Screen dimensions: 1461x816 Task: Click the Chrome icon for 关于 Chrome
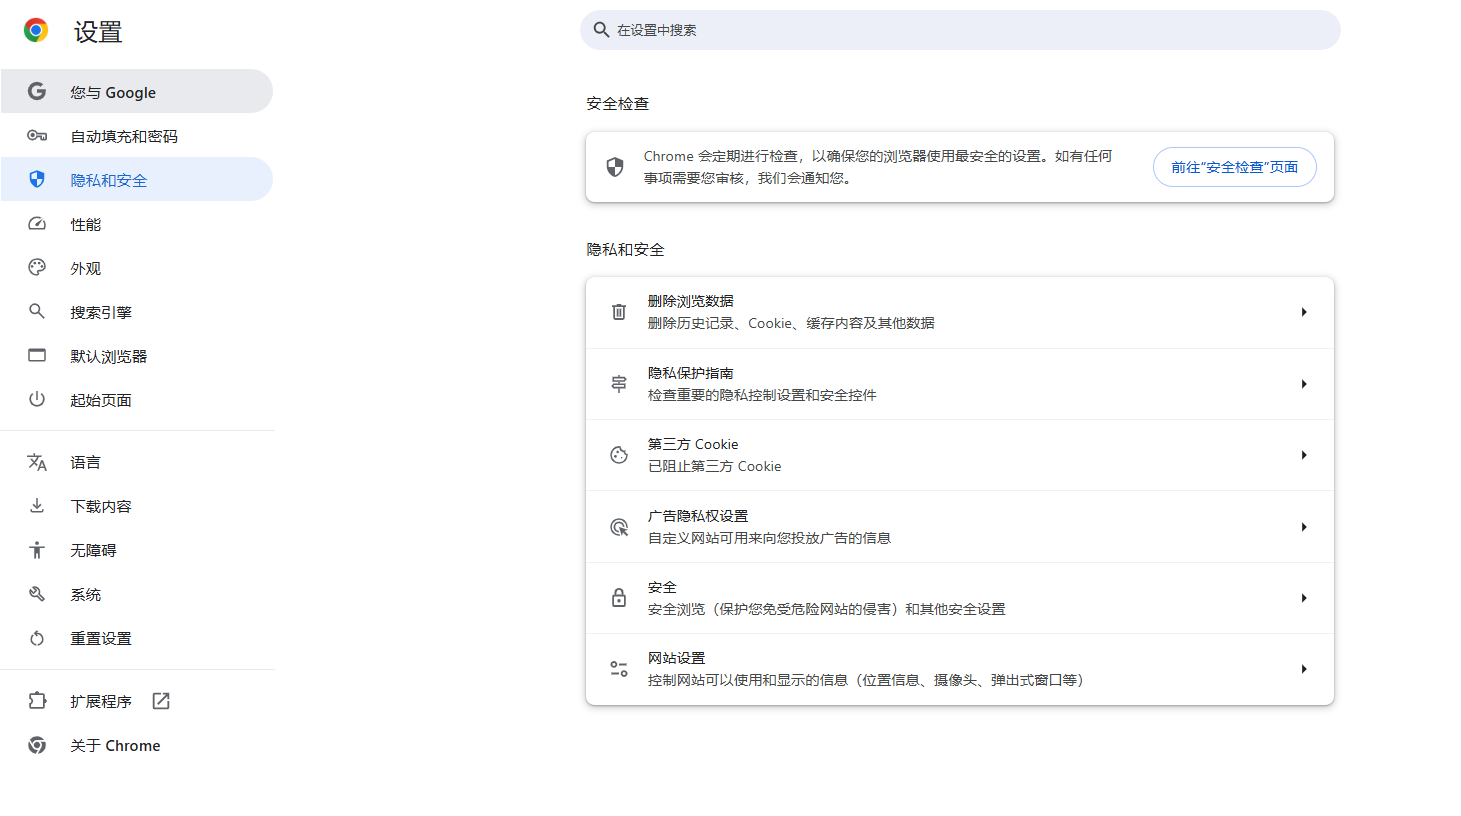pyautogui.click(x=37, y=745)
